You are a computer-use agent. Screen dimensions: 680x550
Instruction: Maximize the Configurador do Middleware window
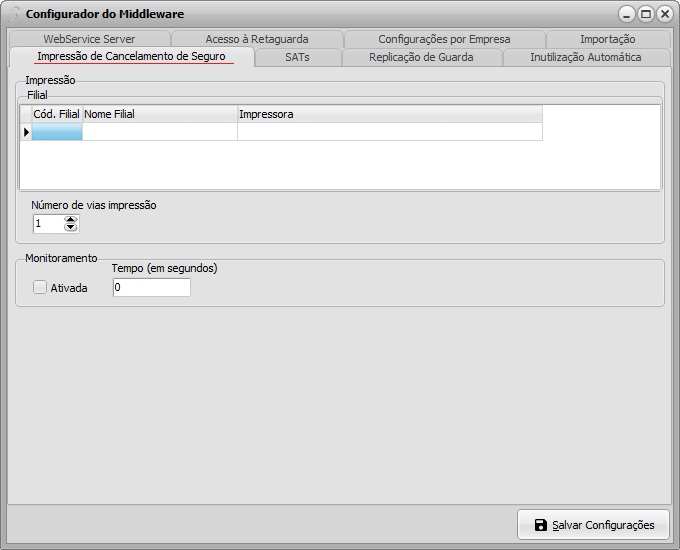[645, 14]
